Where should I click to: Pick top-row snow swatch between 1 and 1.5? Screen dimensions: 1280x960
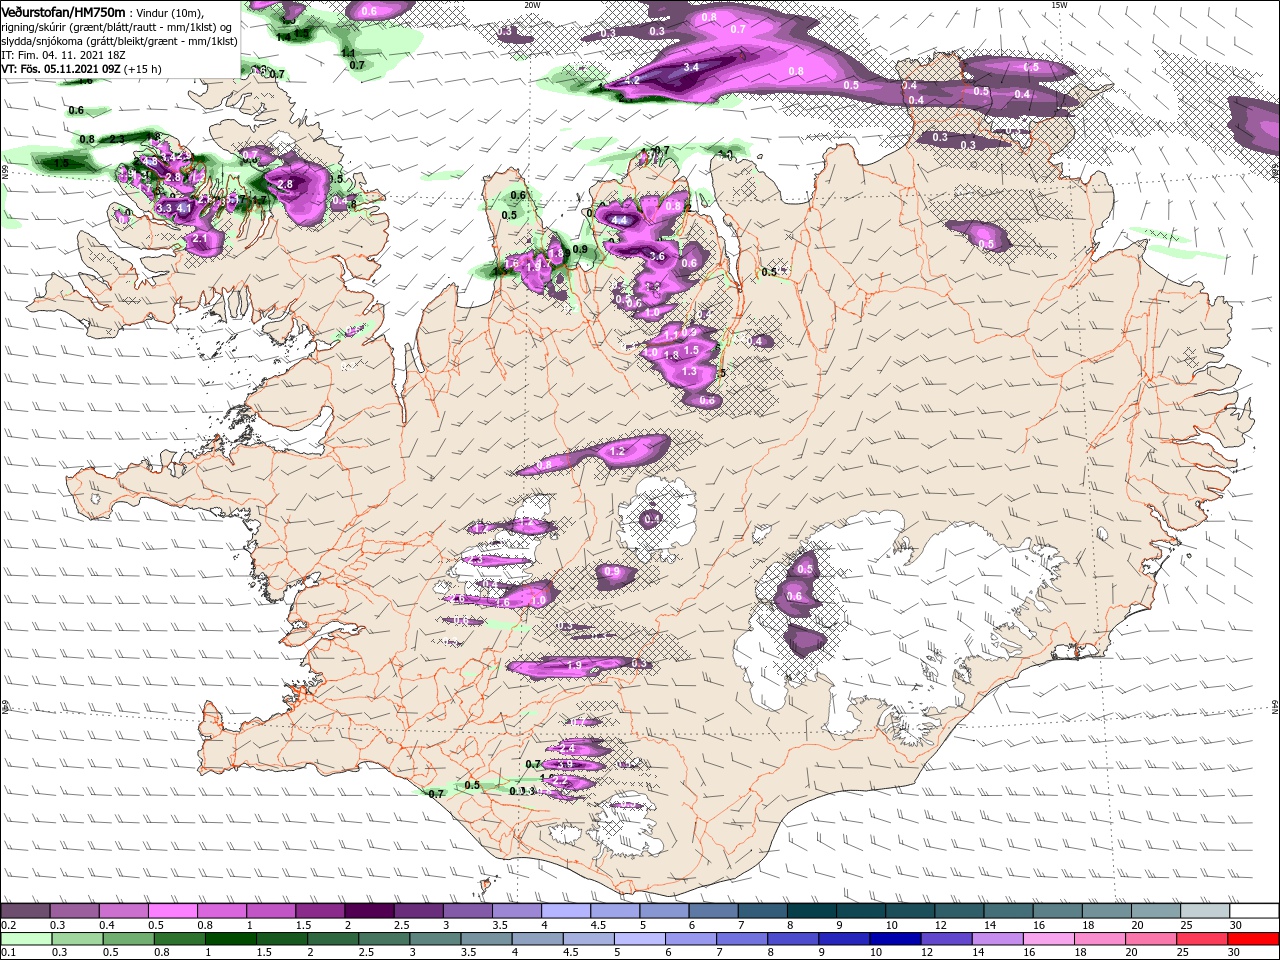pyautogui.click(x=270, y=911)
